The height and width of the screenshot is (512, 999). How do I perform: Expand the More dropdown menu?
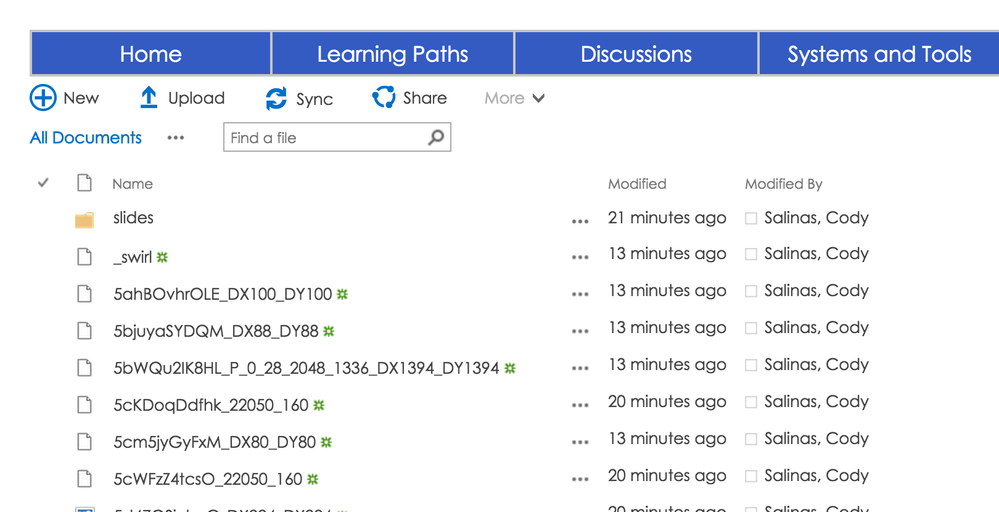point(514,98)
